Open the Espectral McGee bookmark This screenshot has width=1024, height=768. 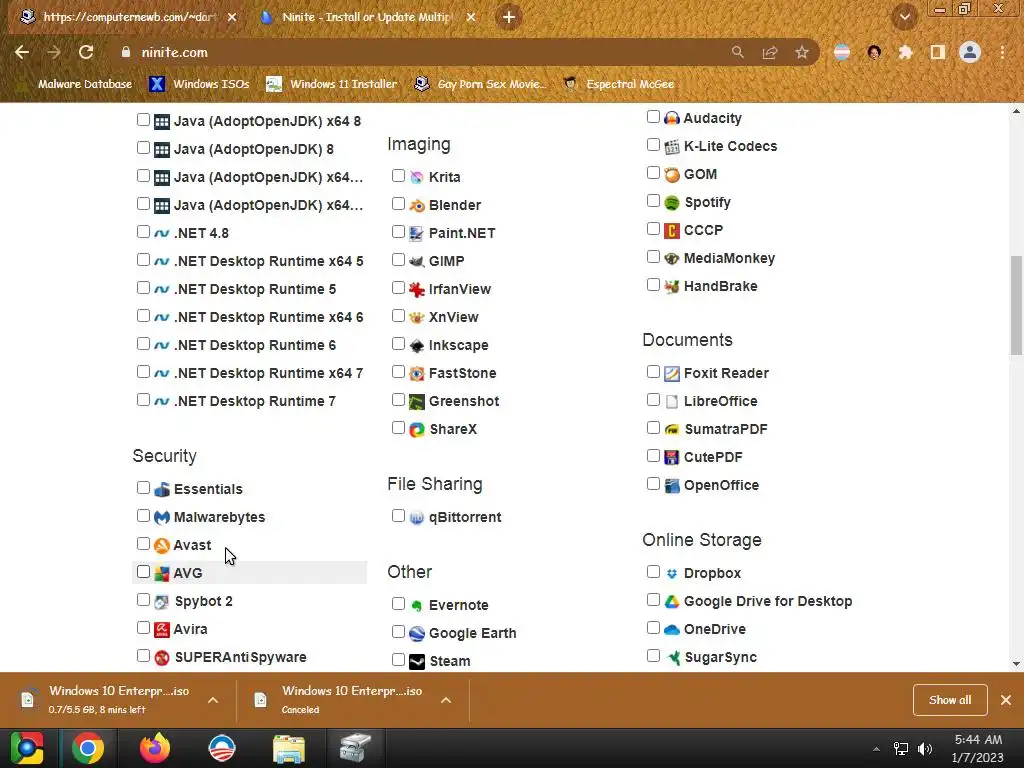[619, 84]
